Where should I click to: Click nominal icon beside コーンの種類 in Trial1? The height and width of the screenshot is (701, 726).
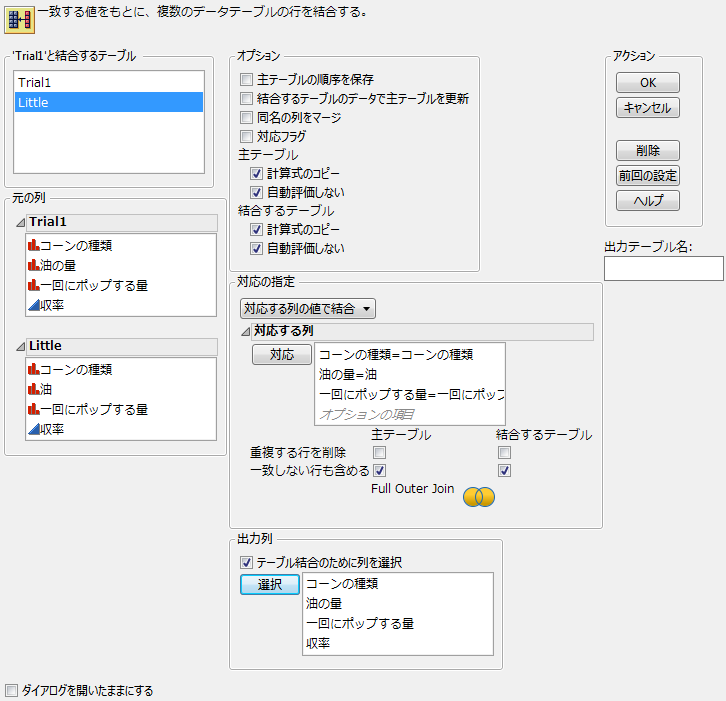(x=33, y=246)
